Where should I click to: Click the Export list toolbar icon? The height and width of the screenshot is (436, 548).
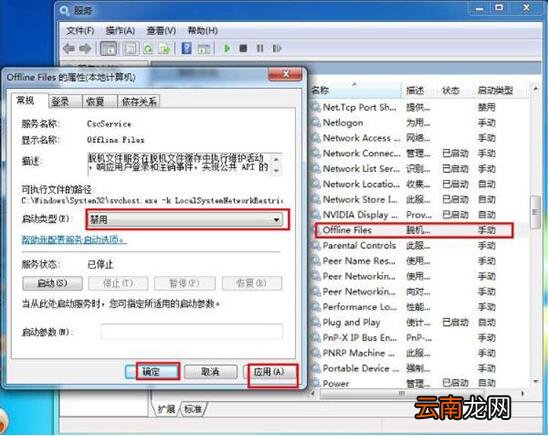tap(165, 48)
